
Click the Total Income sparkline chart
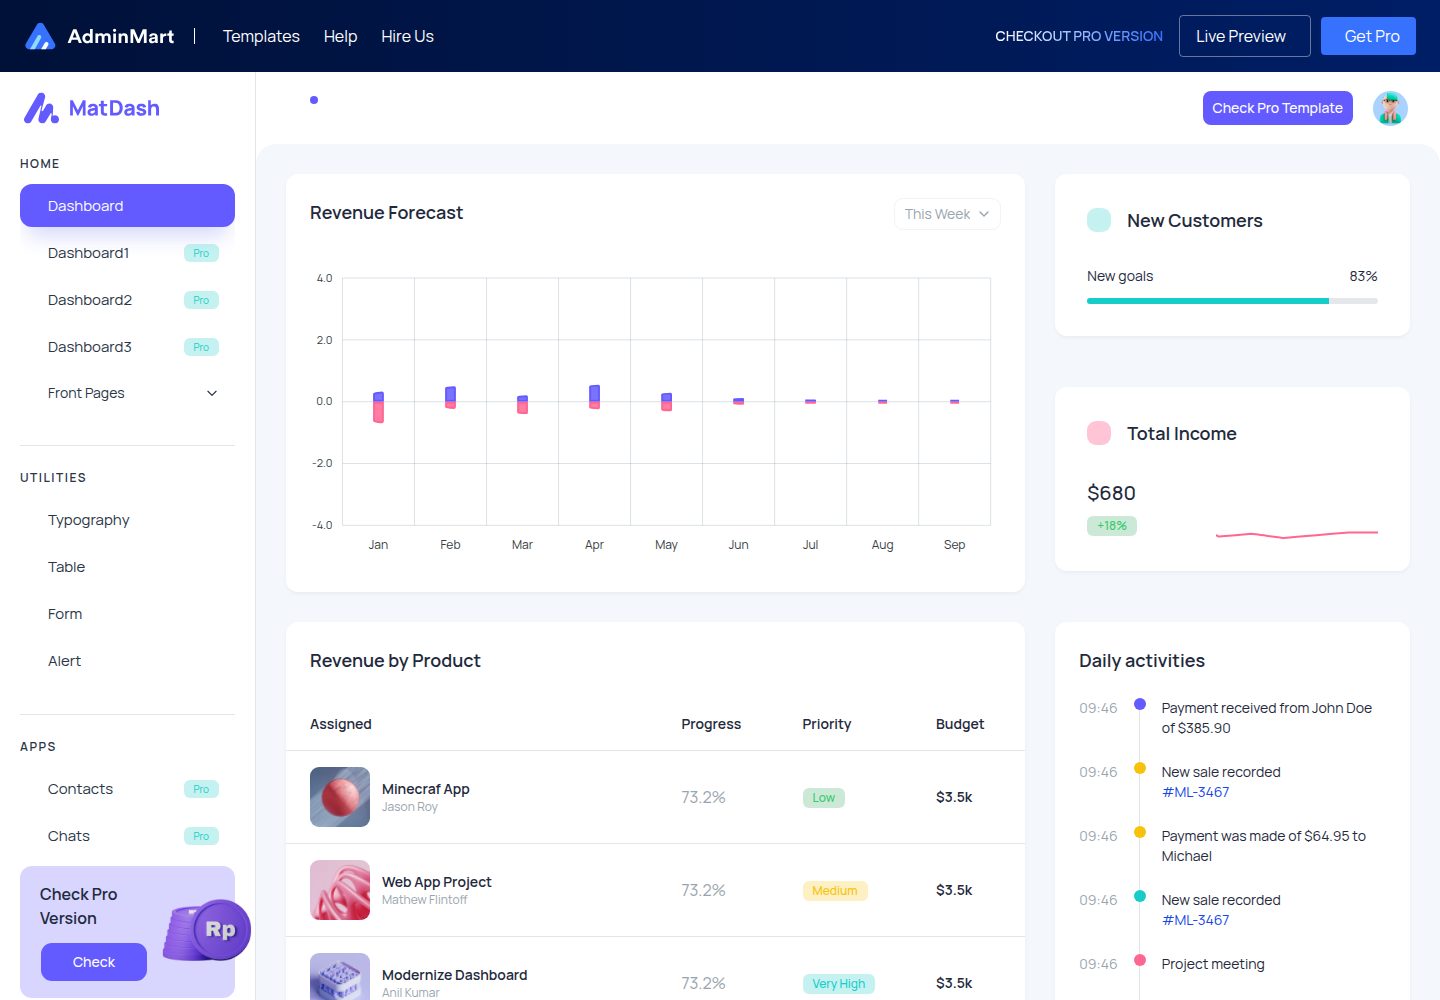pyautogui.click(x=1297, y=534)
